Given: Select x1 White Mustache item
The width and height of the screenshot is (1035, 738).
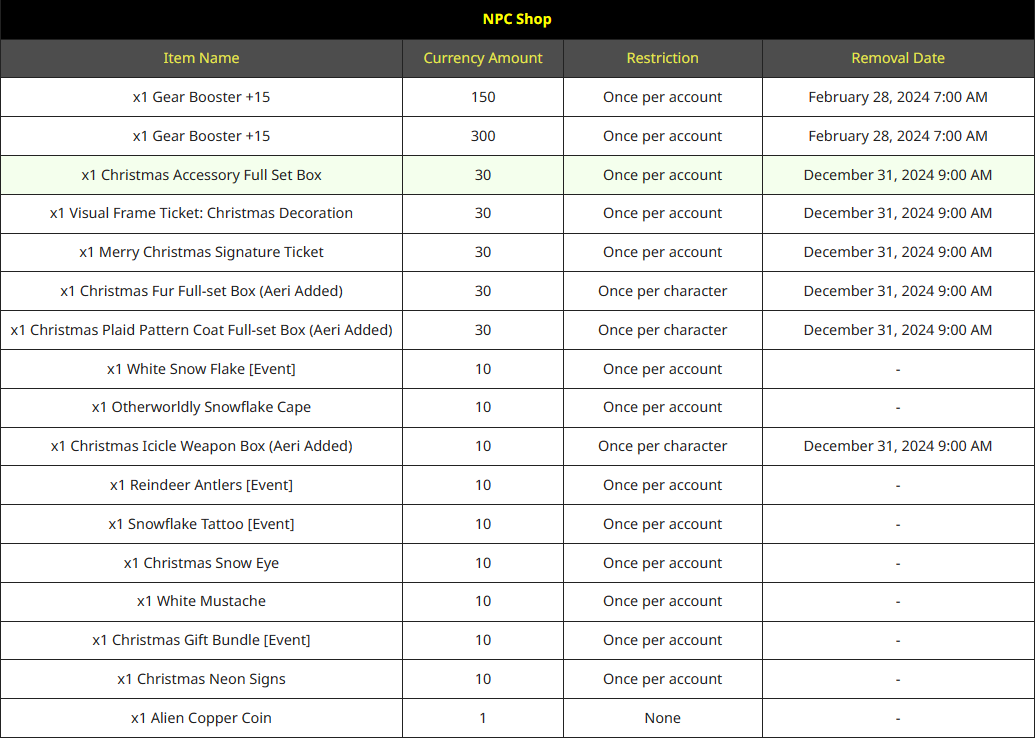Looking at the screenshot, I should coord(201,601).
